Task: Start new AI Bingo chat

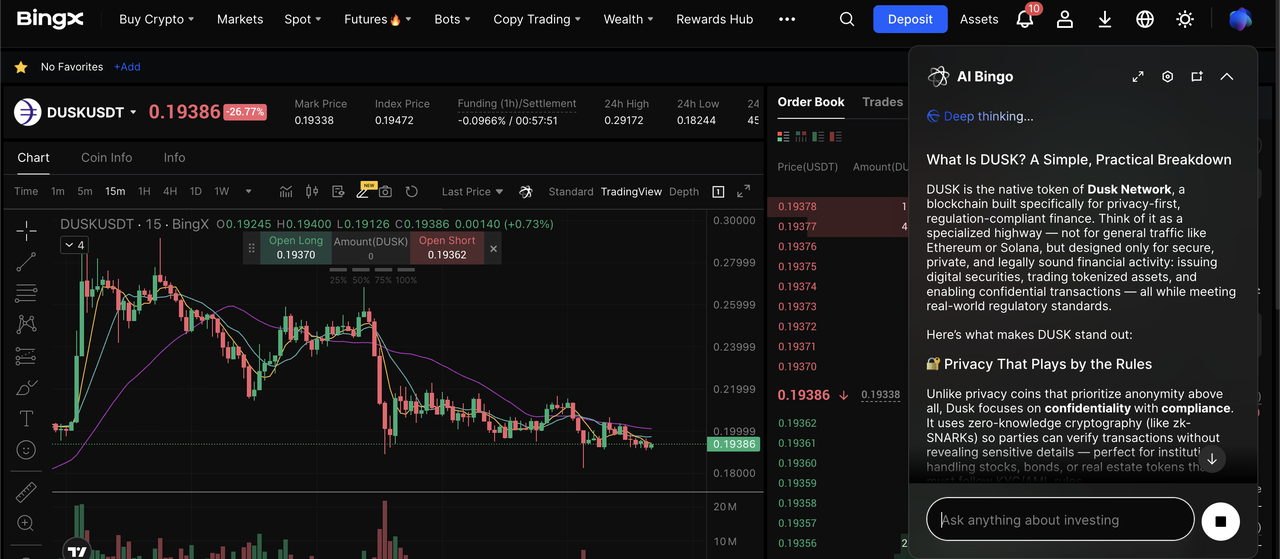Action: click(1197, 77)
